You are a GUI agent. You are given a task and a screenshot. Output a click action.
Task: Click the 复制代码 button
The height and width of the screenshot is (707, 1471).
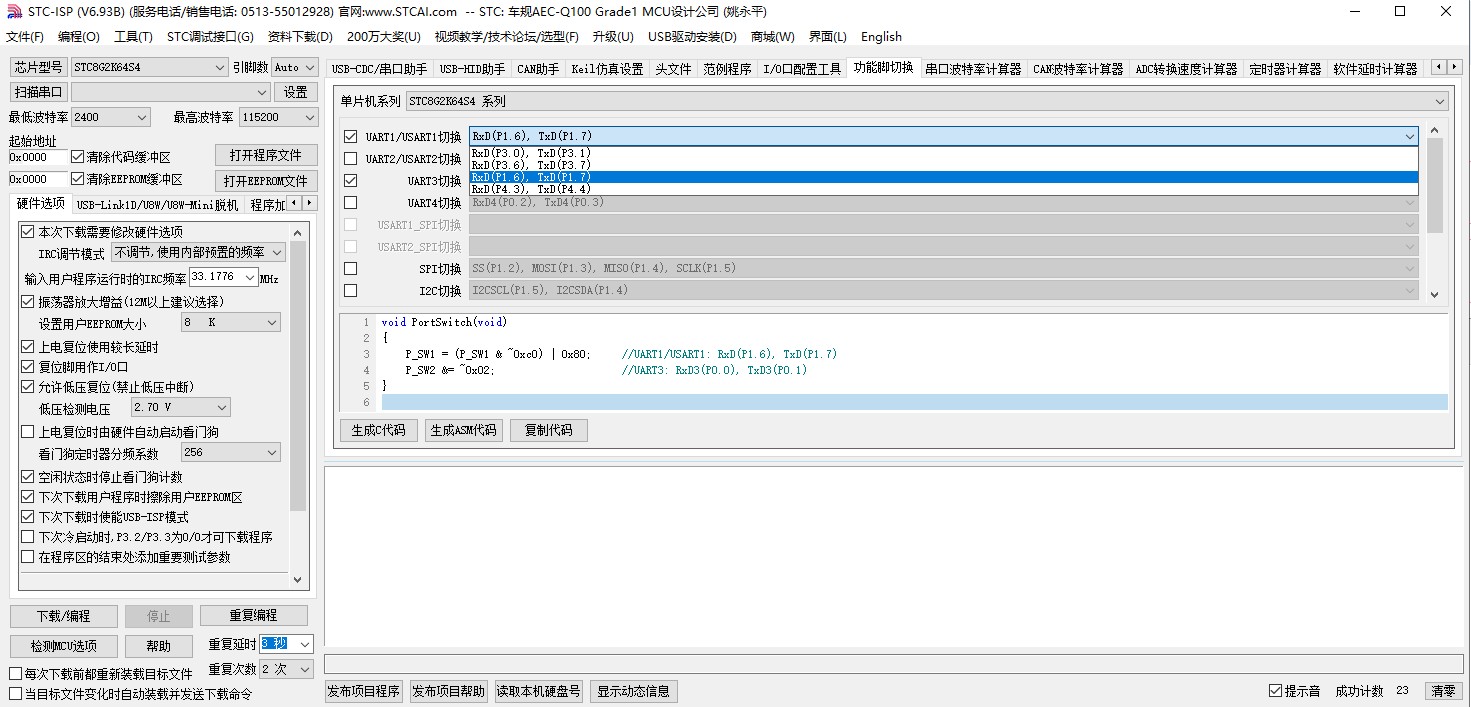pyautogui.click(x=548, y=430)
